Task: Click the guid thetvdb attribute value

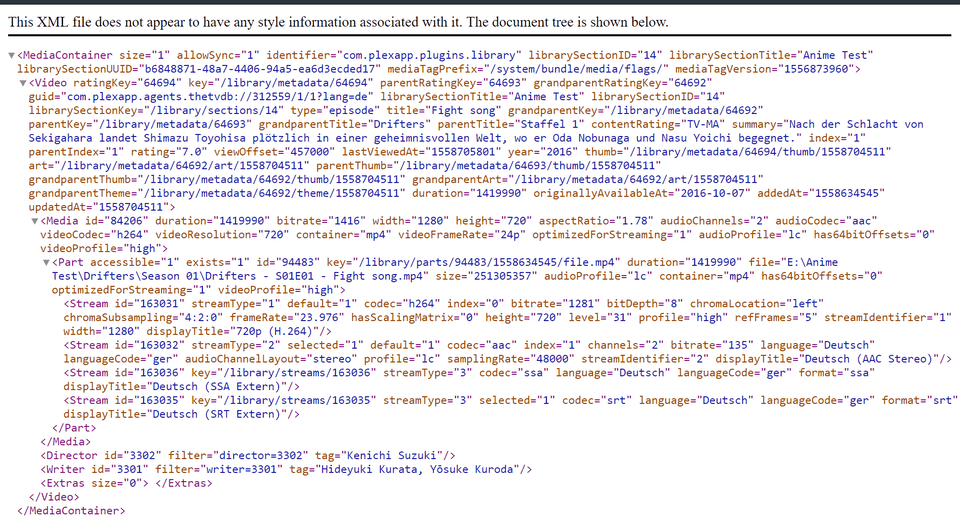Action: (217, 97)
